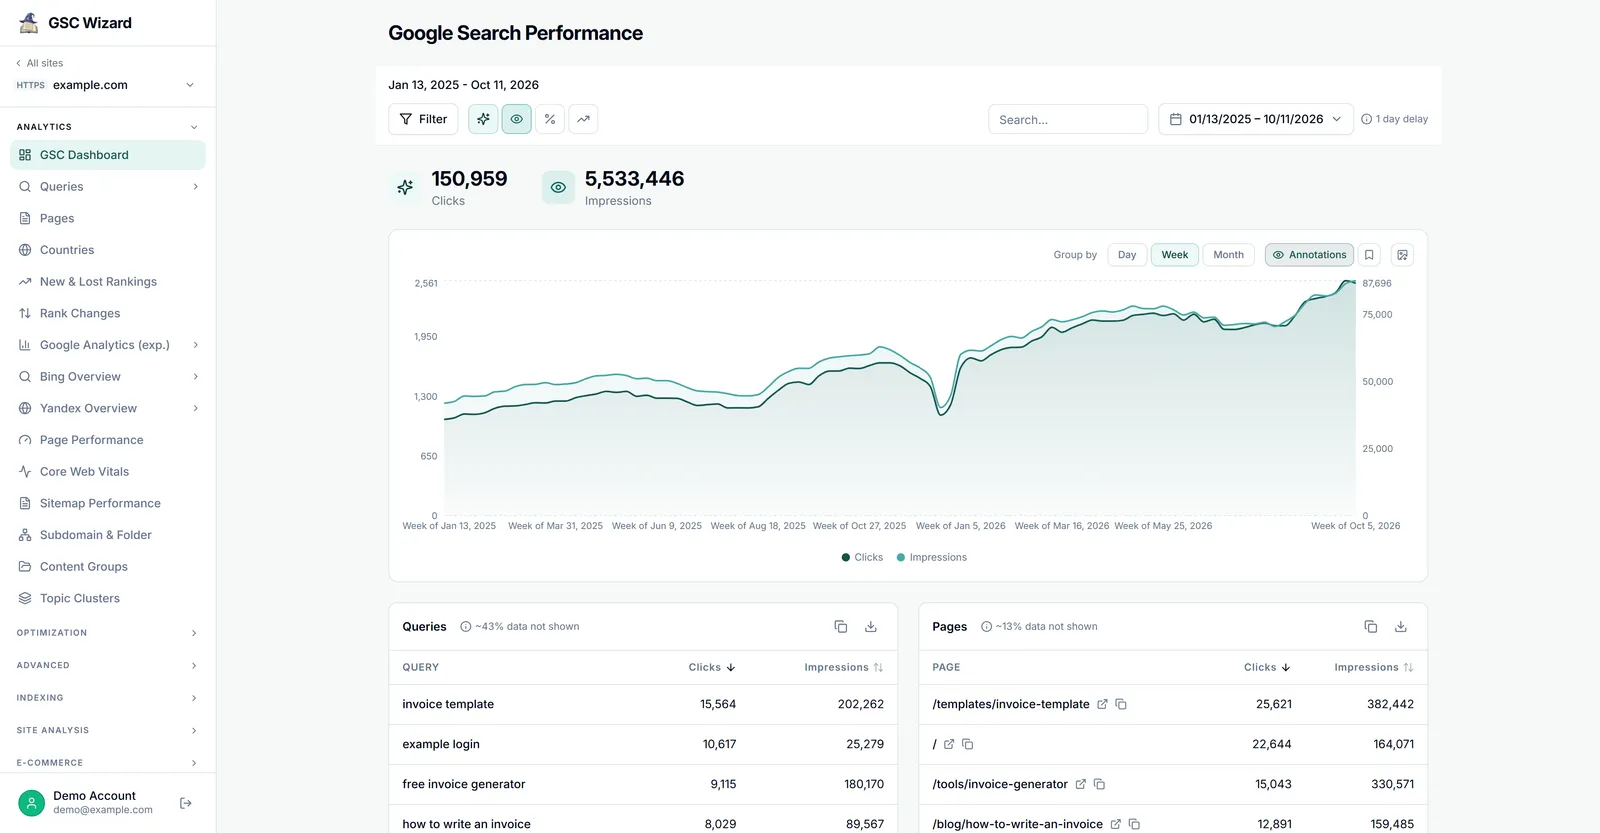Image resolution: width=1600 pixels, height=833 pixels.
Task: Click the large Impressions summary eye icon
Action: 558,187
